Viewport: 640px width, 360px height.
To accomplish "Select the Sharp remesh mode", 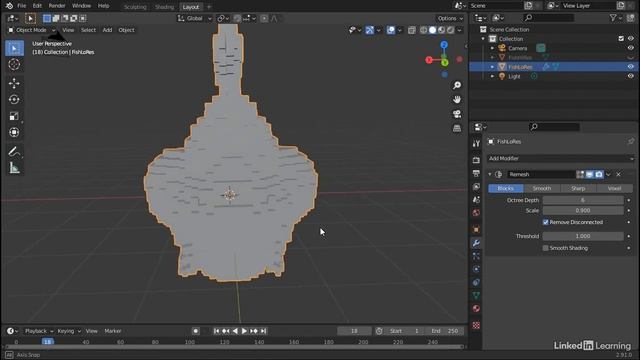I will (578, 188).
